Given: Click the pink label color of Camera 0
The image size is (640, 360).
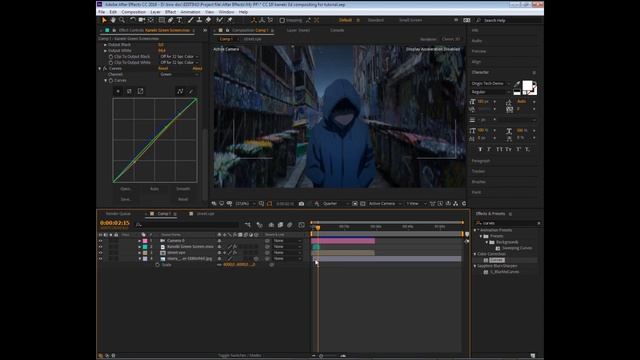Looking at the screenshot, I should pyautogui.click(x=145, y=241).
